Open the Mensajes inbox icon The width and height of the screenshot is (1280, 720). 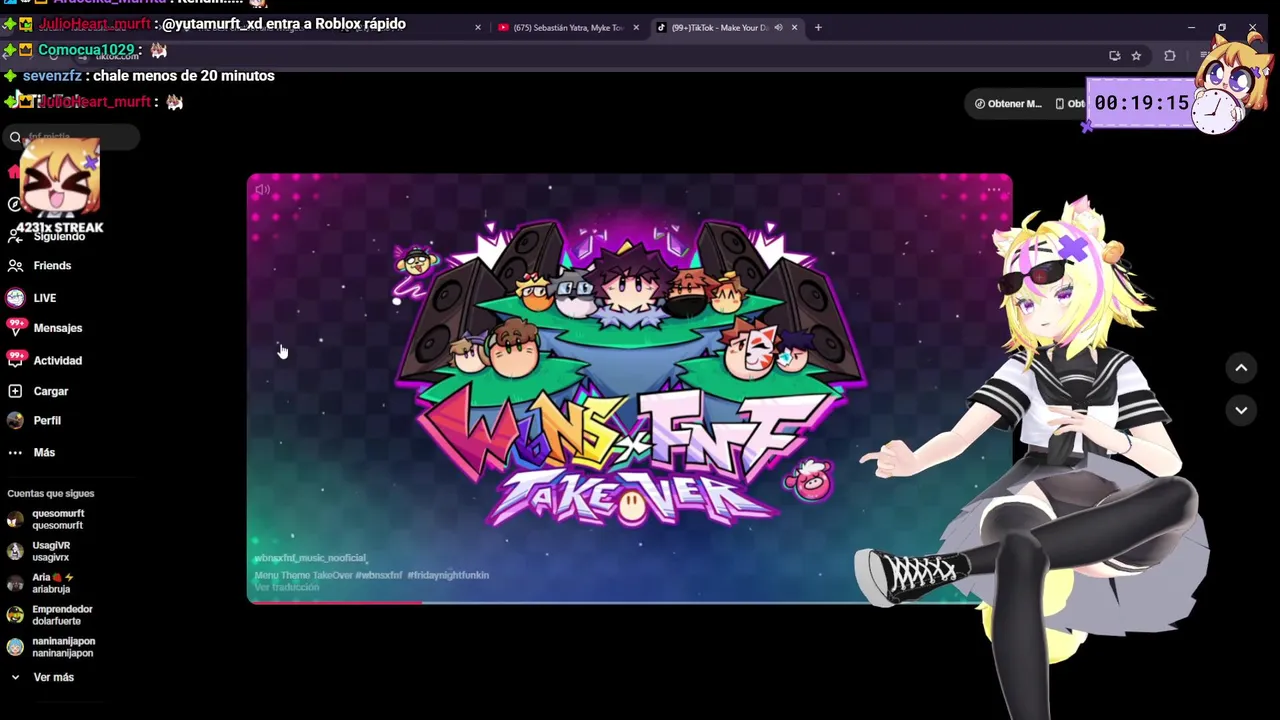click(x=15, y=328)
